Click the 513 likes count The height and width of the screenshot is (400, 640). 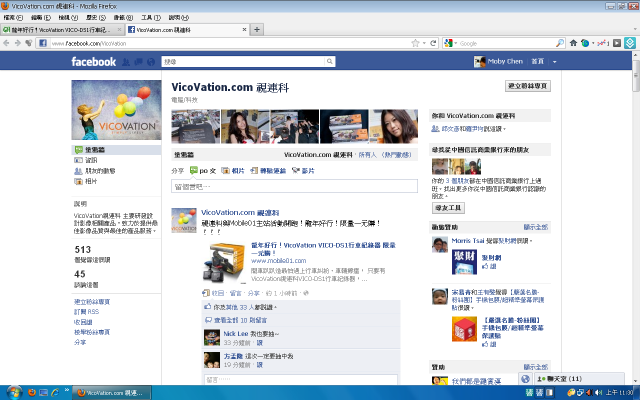coord(82,249)
